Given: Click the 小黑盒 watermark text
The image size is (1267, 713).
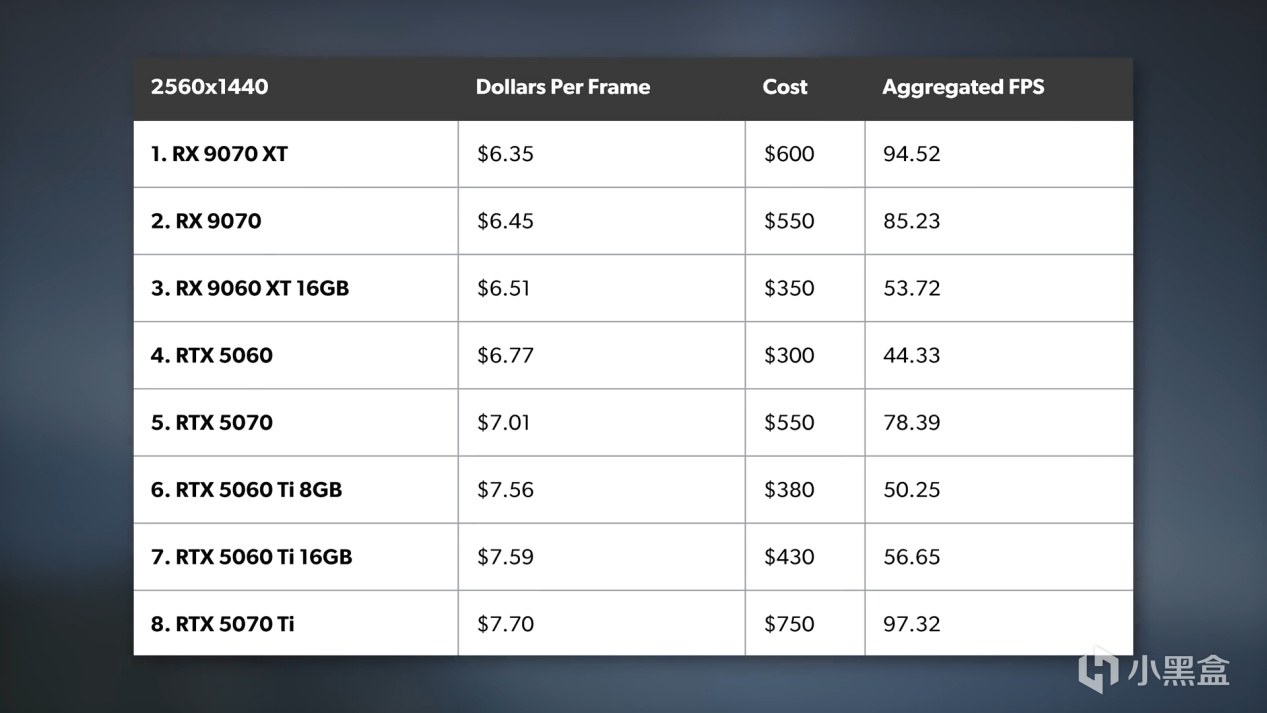Looking at the screenshot, I should [x=1178, y=670].
